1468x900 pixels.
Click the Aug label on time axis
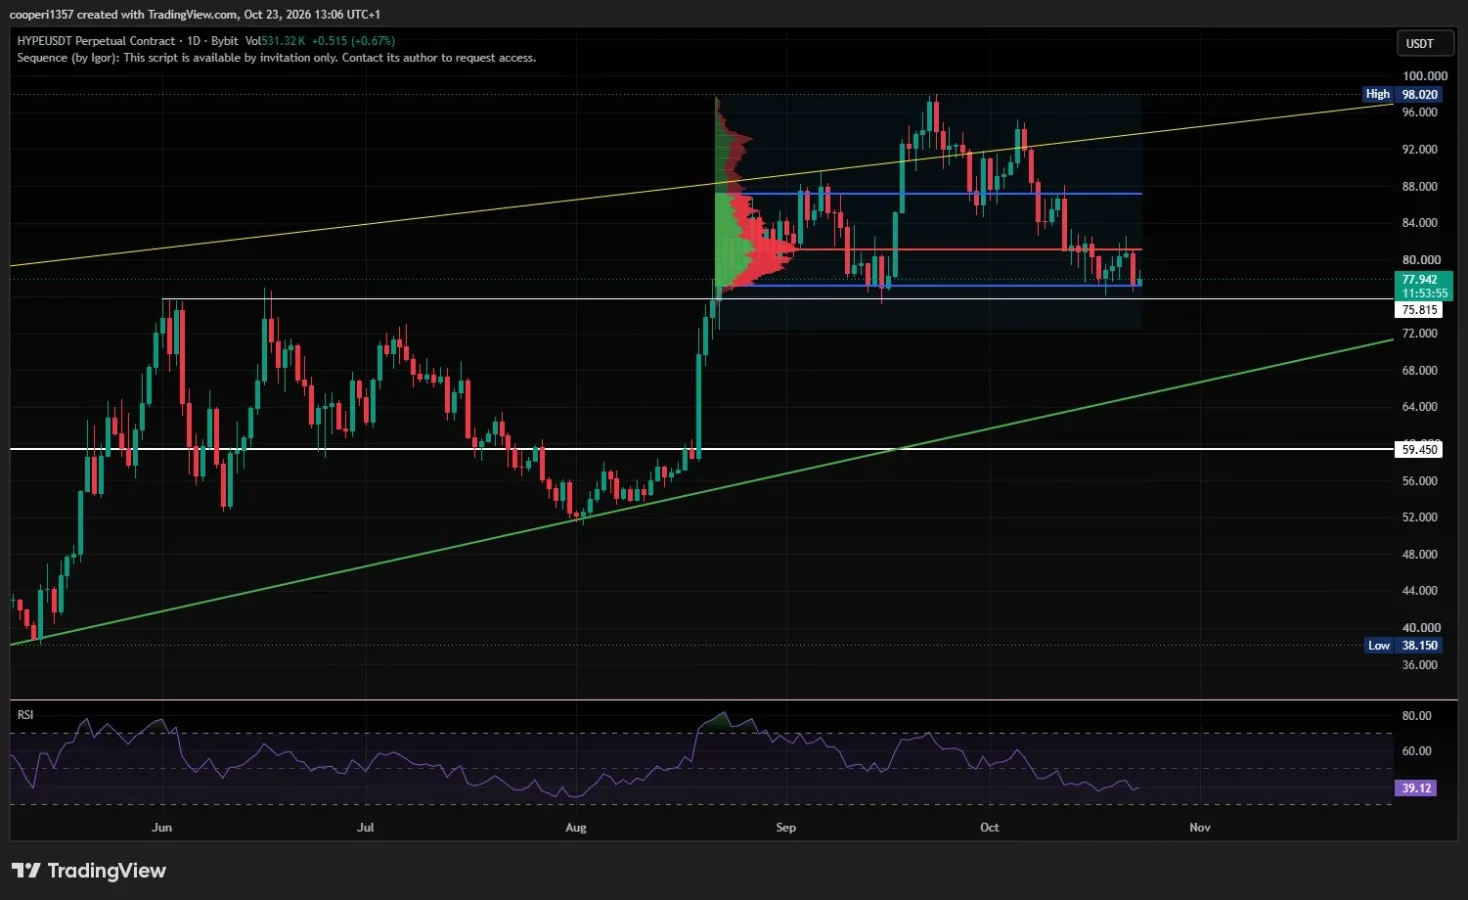coord(576,827)
